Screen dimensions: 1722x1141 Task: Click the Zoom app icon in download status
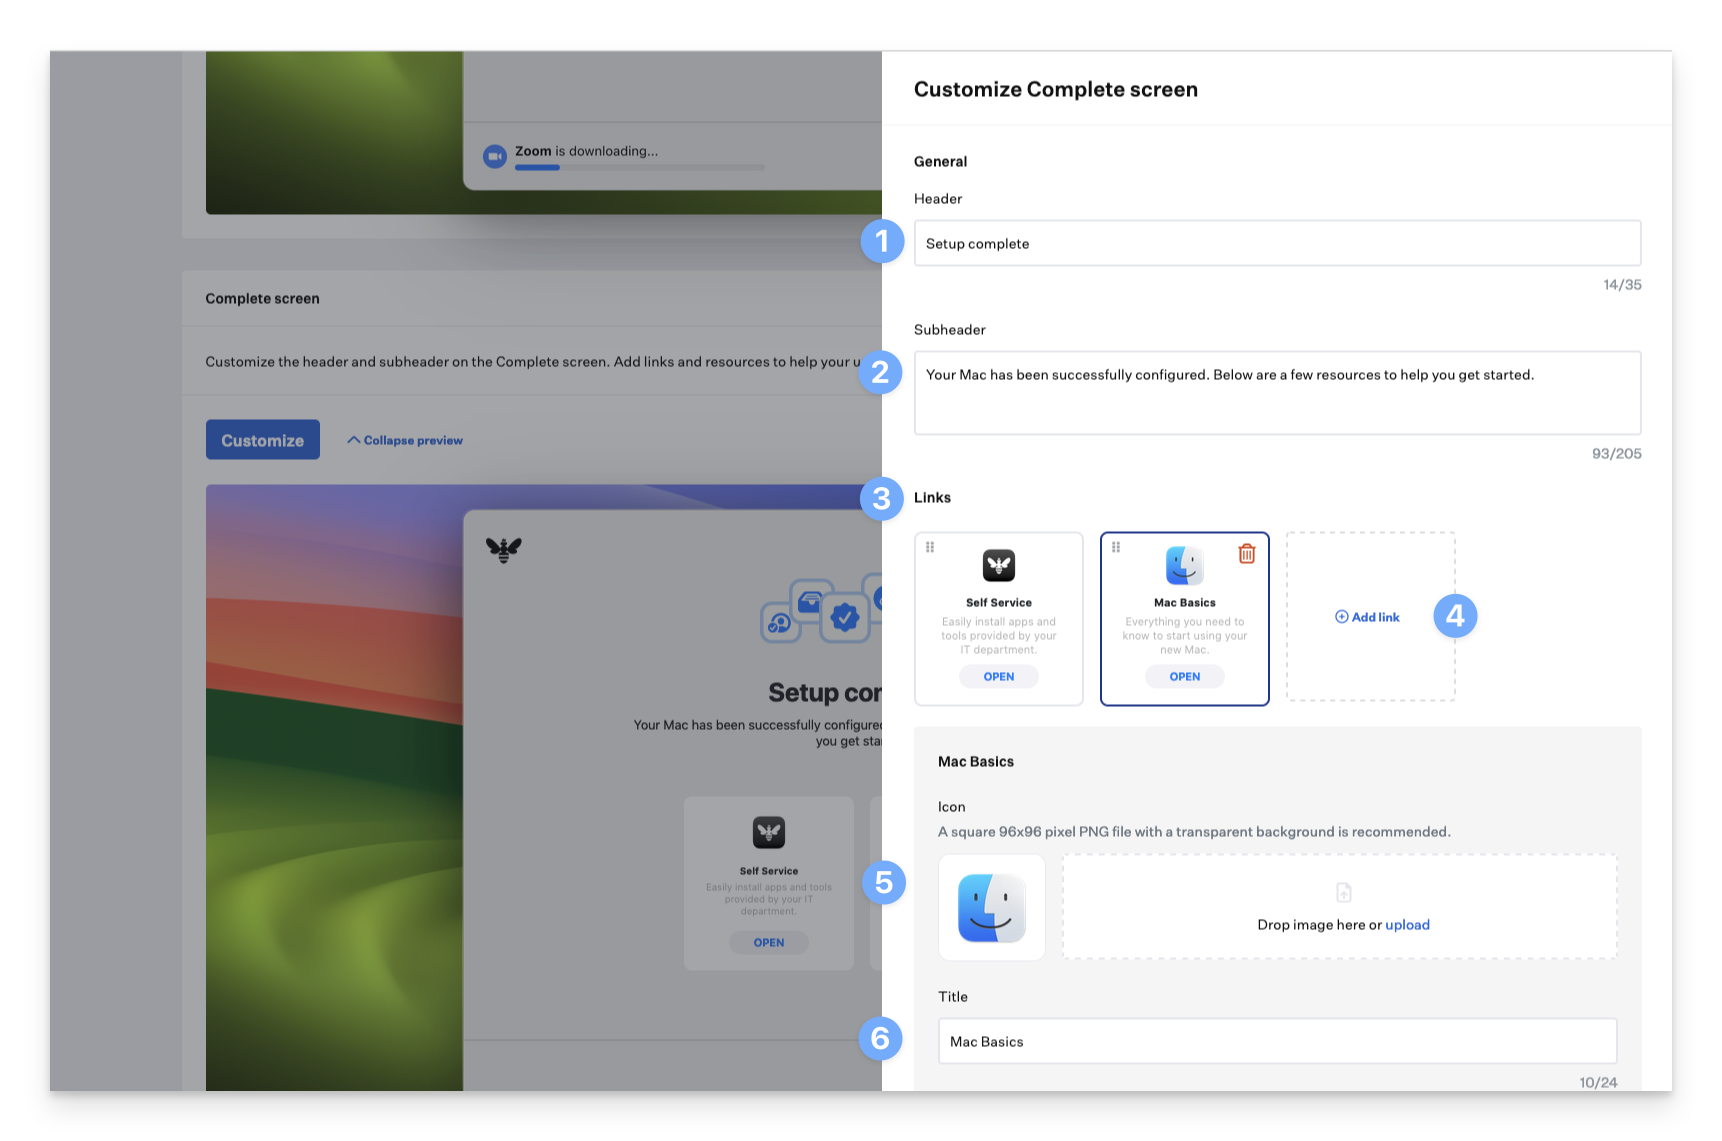(495, 157)
